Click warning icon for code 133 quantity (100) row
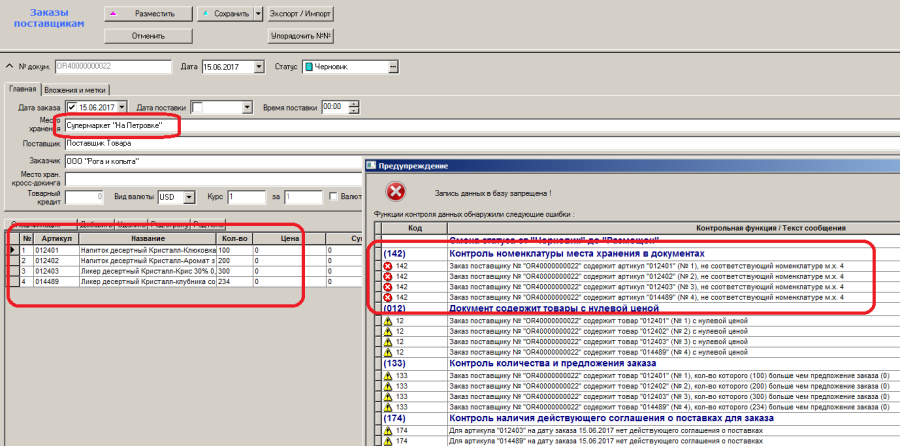This screenshot has height=446, width=900. pyautogui.click(x=387, y=376)
